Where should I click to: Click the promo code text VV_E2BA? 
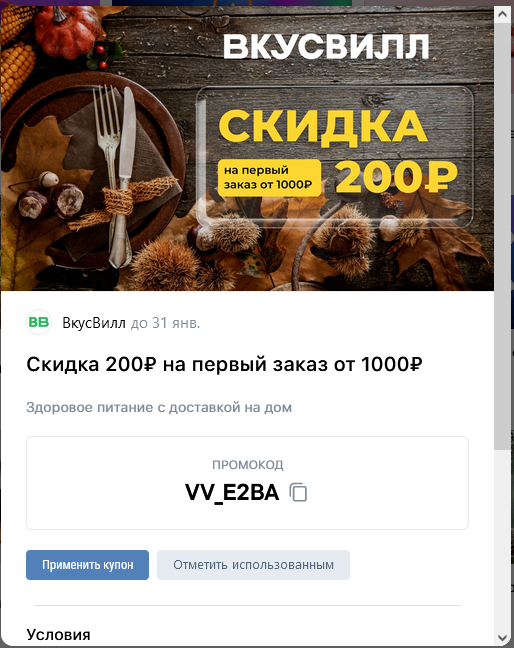pyautogui.click(x=232, y=492)
